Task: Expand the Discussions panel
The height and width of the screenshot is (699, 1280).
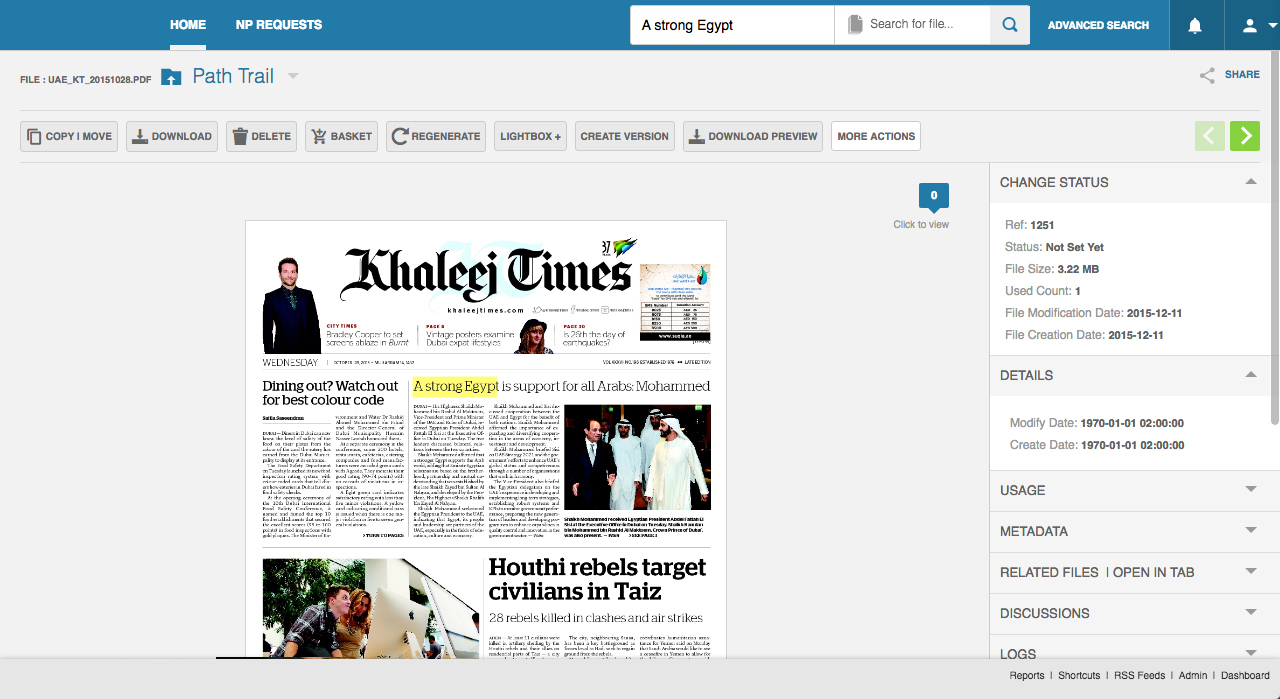Action: tap(1251, 613)
